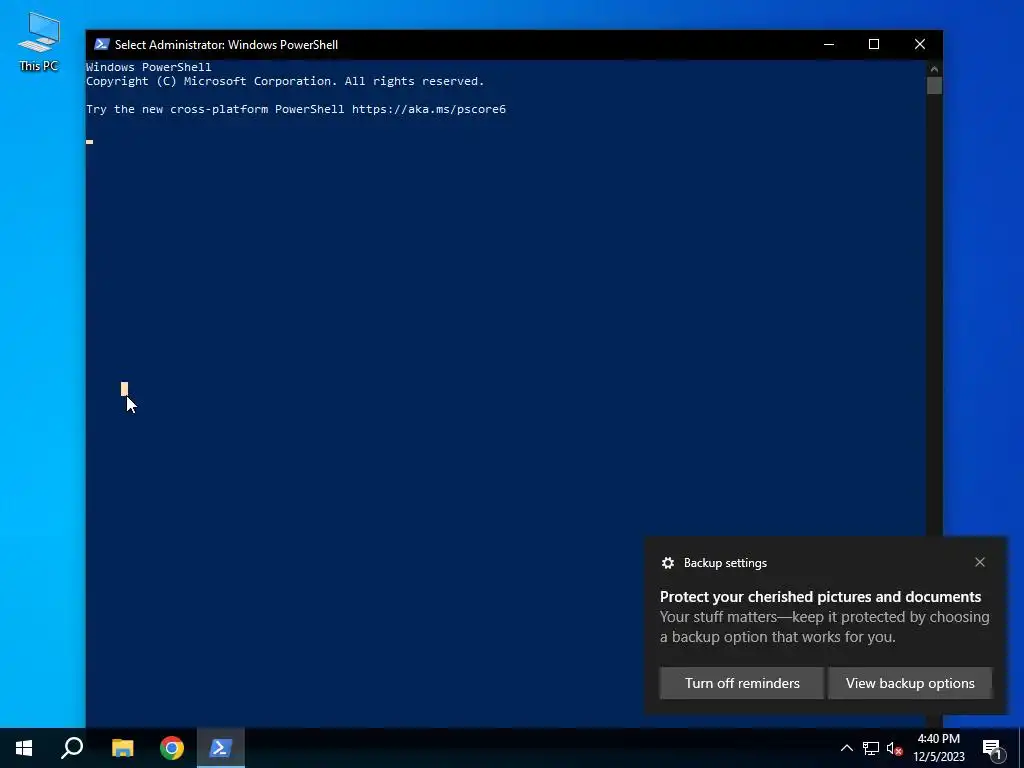This screenshot has height=768, width=1024.
Task: Open network status tray icon
Action: coord(871,748)
